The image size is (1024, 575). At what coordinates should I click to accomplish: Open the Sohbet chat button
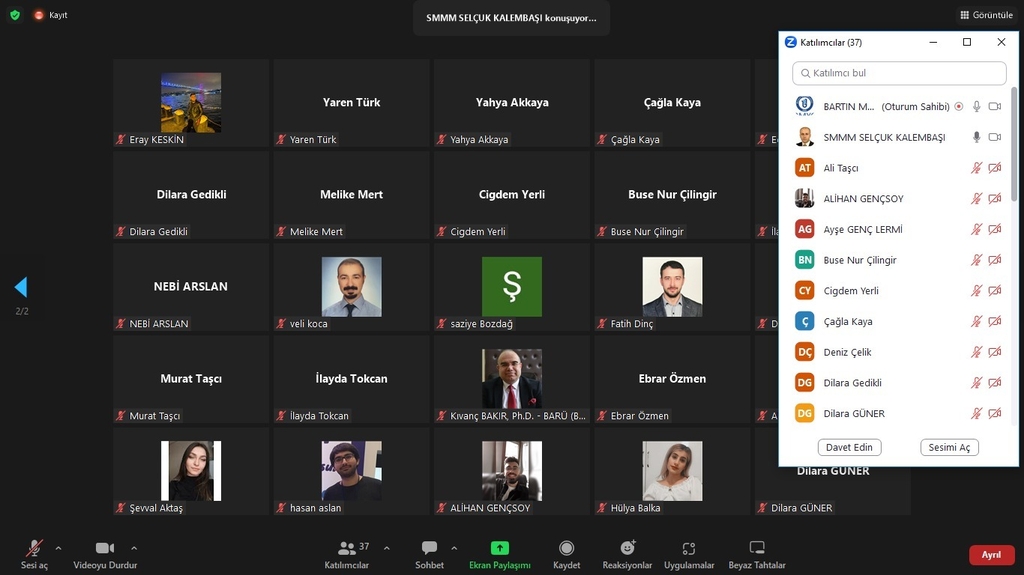pyautogui.click(x=429, y=554)
